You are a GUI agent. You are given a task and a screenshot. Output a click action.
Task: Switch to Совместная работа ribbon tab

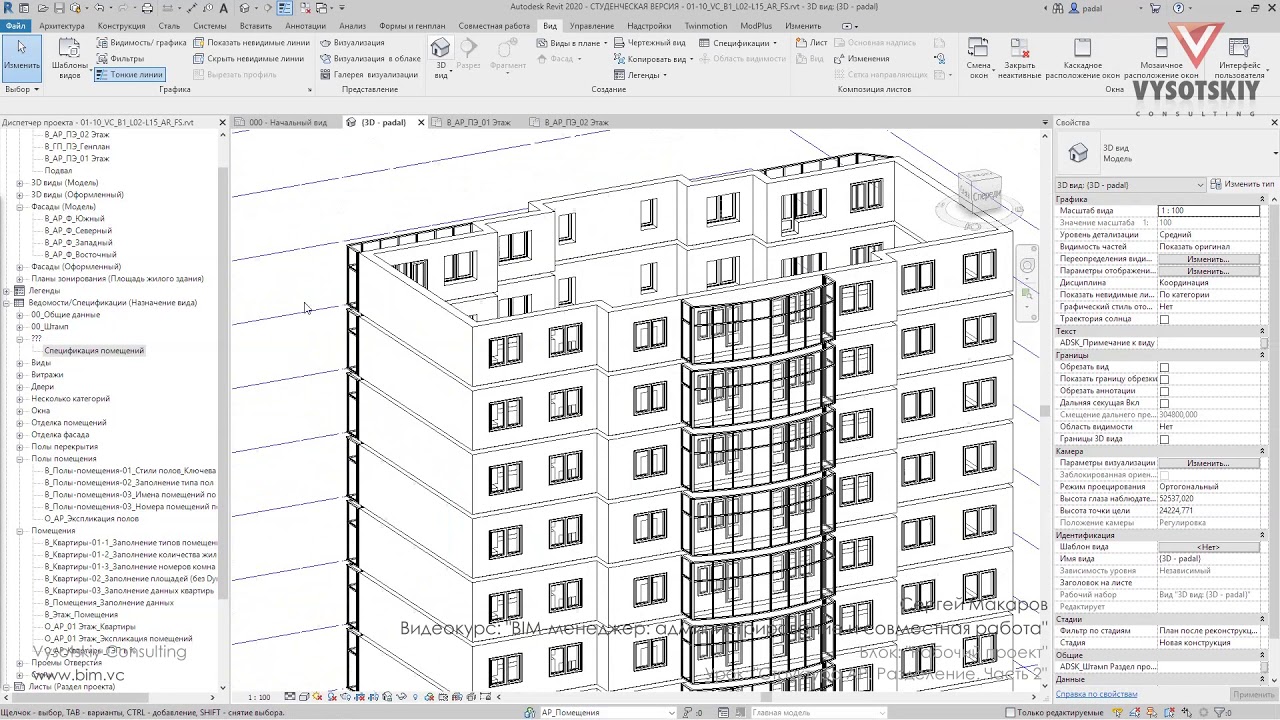click(494, 25)
